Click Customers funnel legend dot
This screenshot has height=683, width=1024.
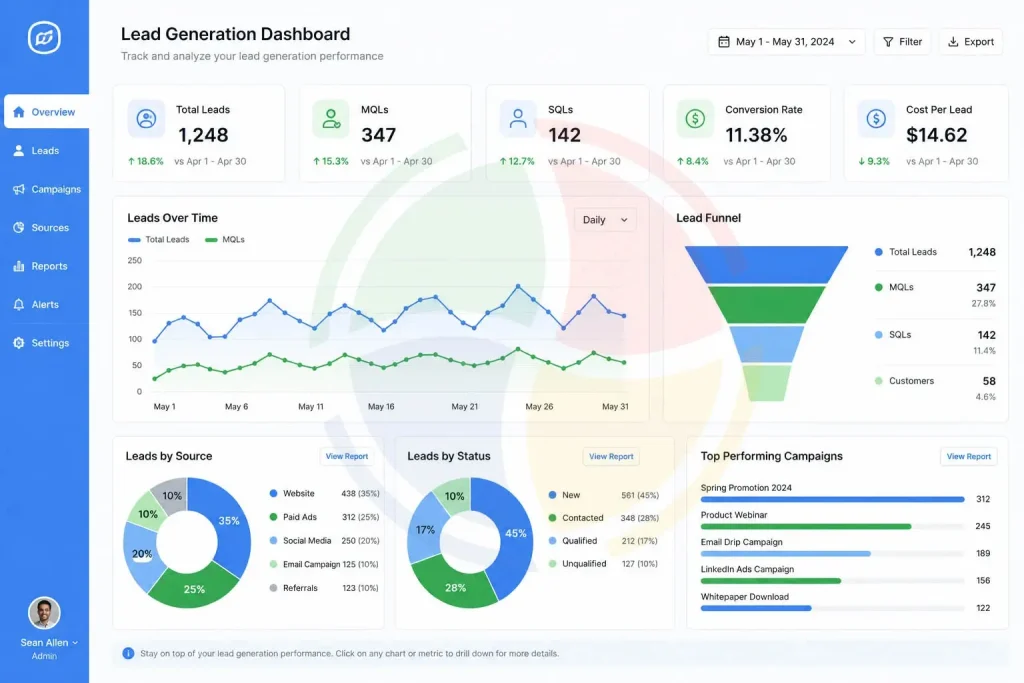[x=878, y=381]
